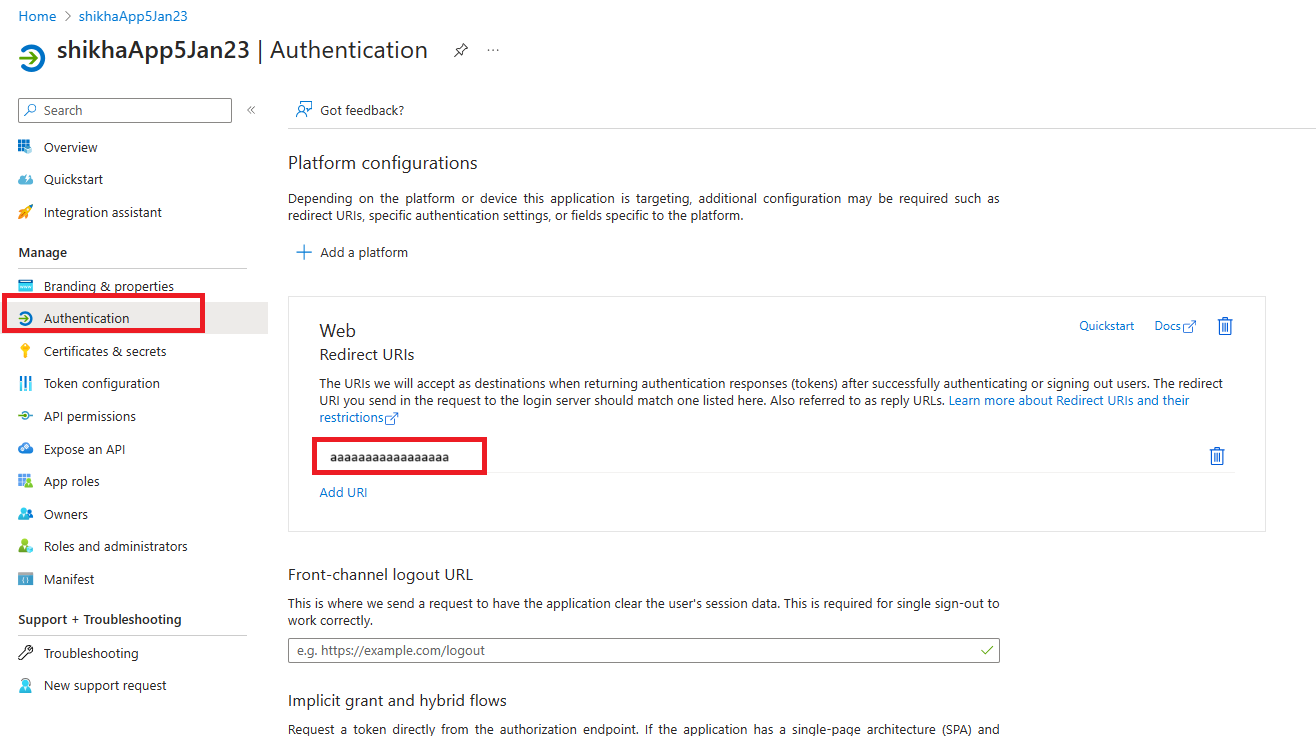Click the Add URI link
This screenshot has height=736, width=1316.
[x=343, y=492]
